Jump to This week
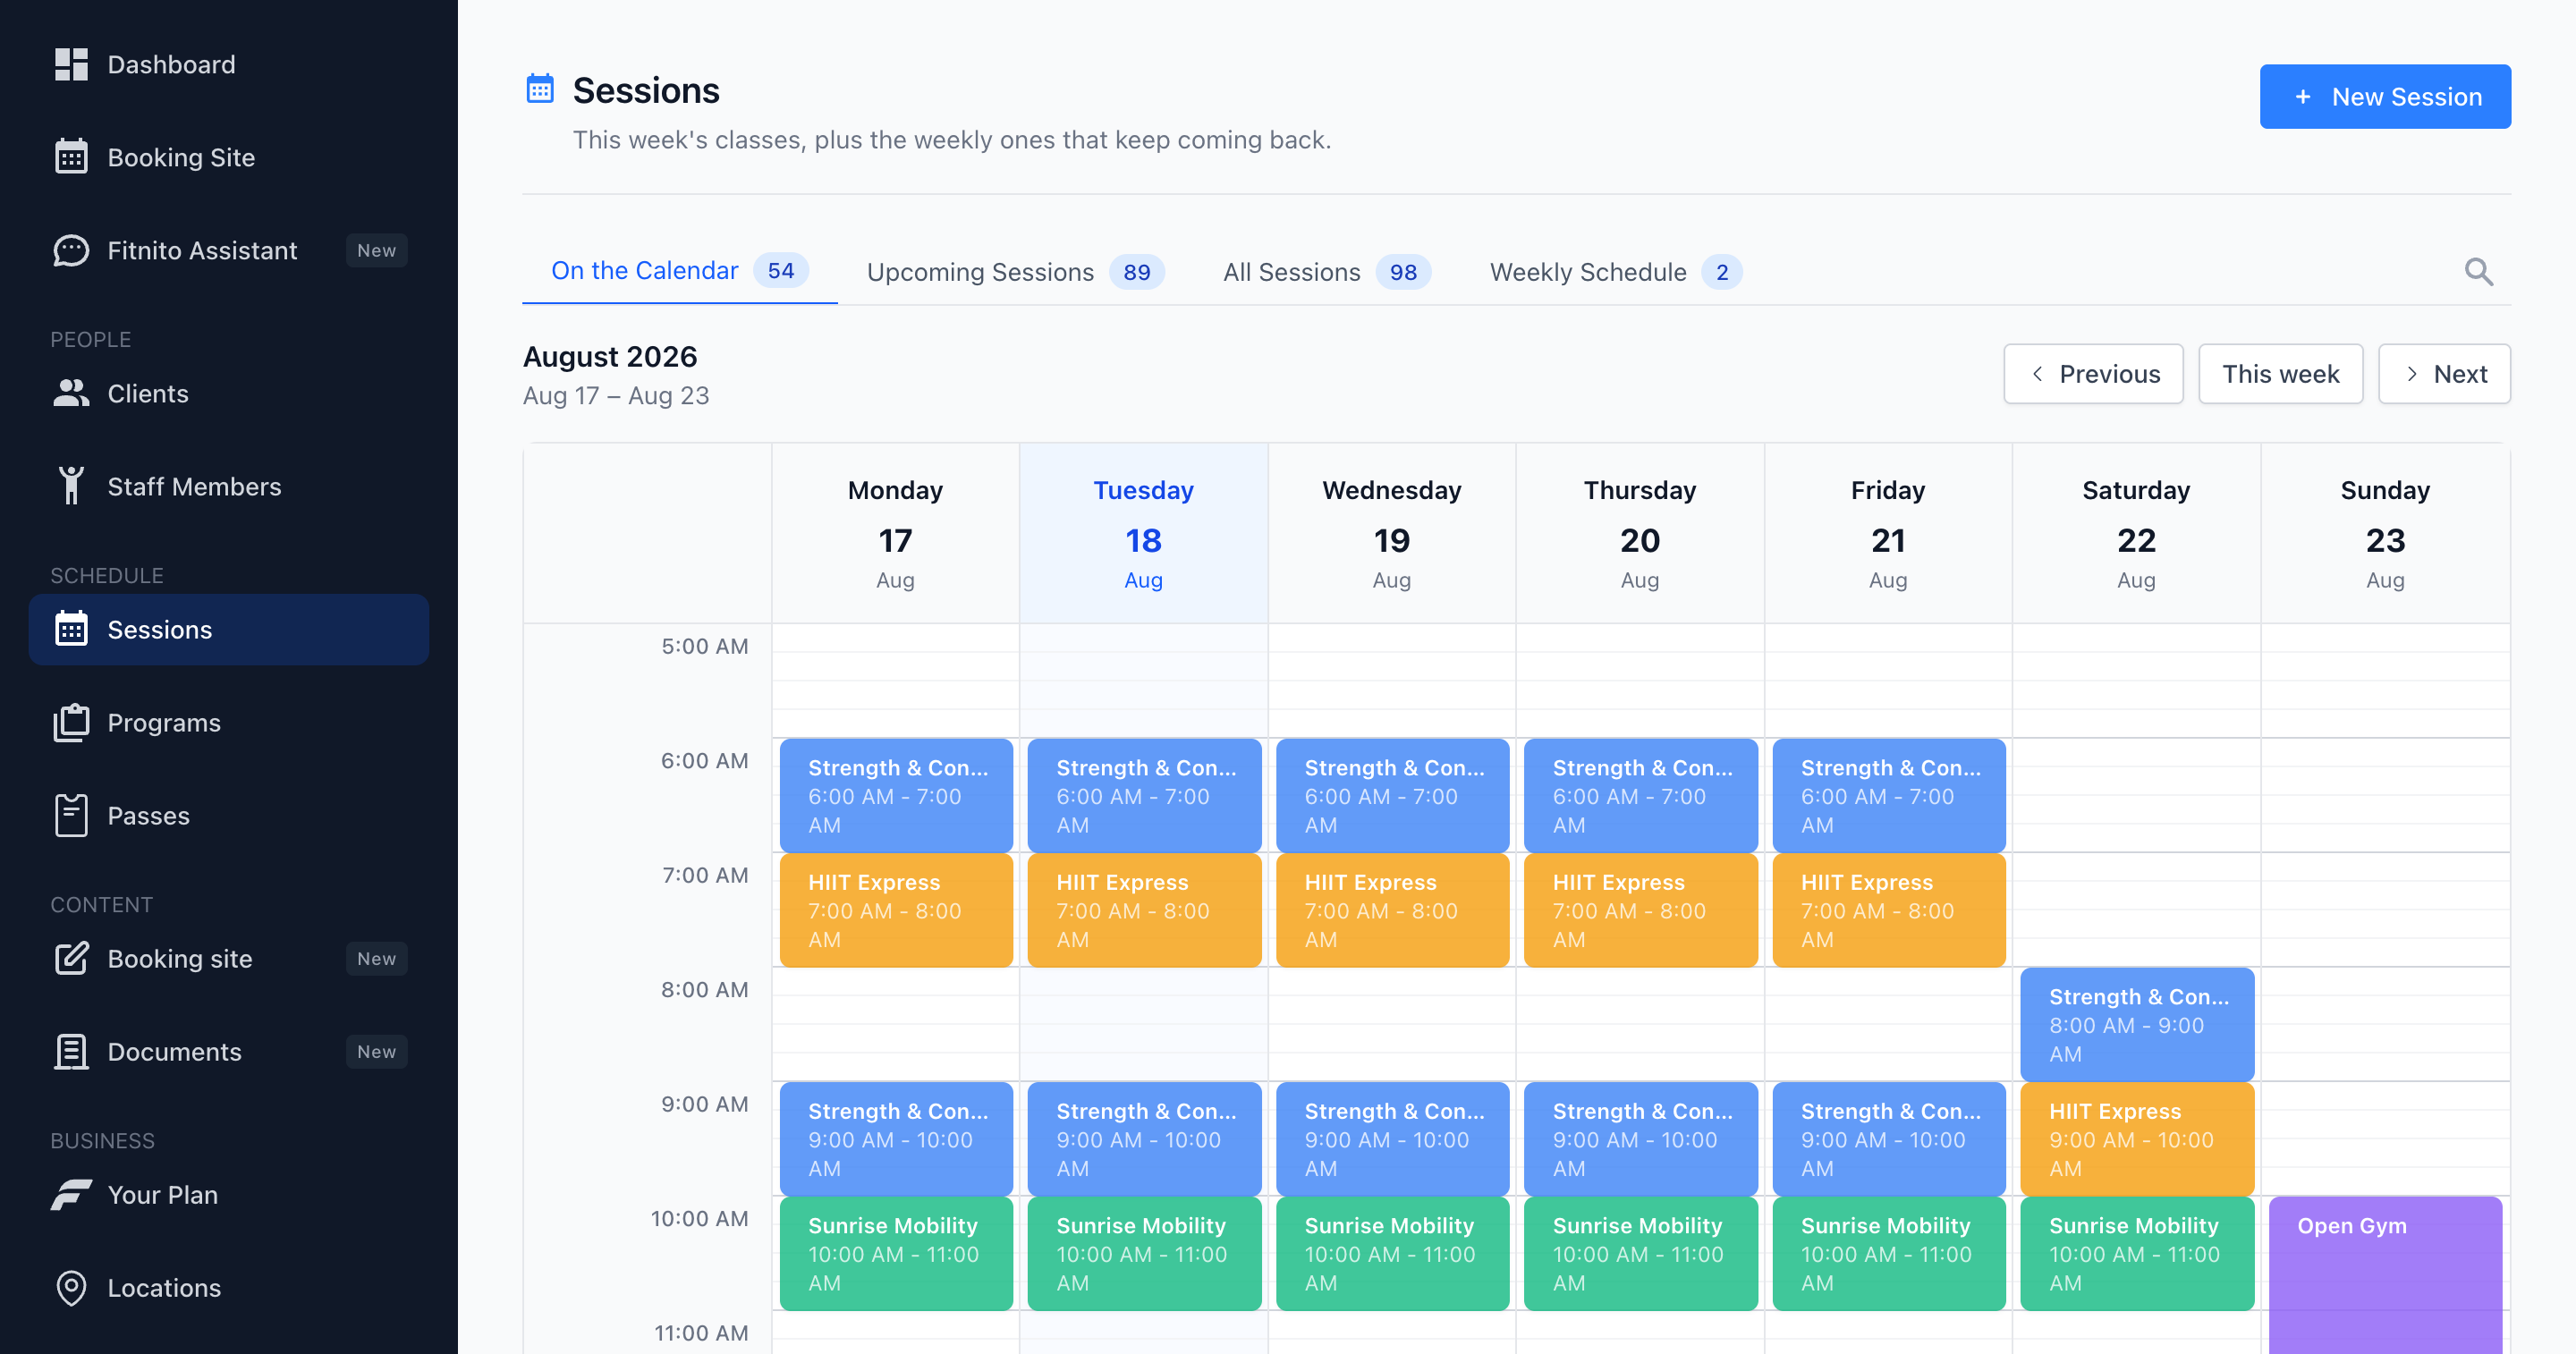Viewport: 2576px width, 1354px height. point(2280,374)
